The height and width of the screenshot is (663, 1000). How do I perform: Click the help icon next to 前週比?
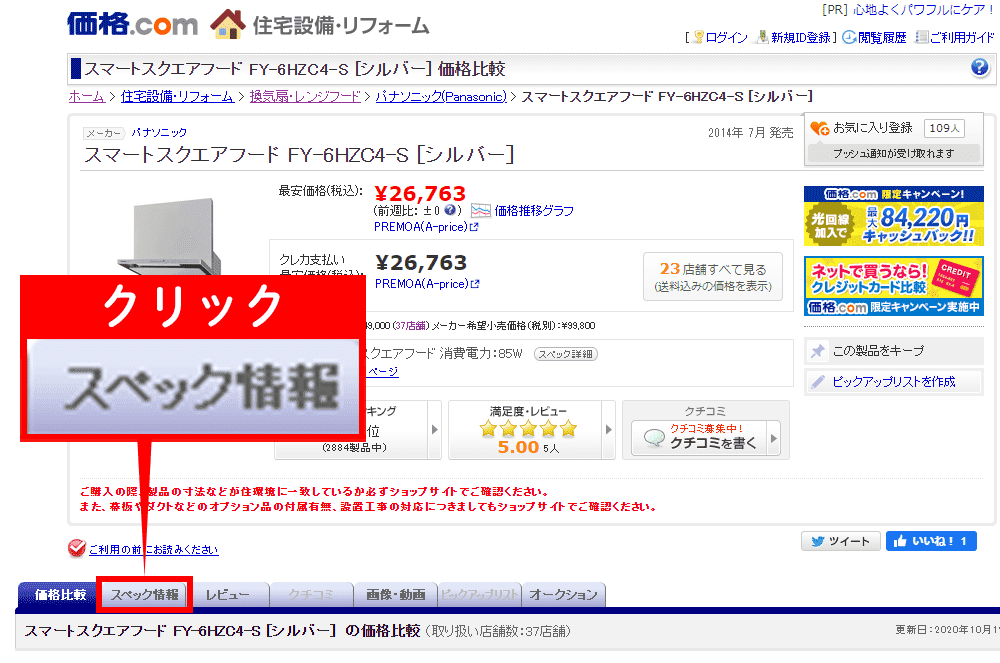pyautogui.click(x=450, y=210)
